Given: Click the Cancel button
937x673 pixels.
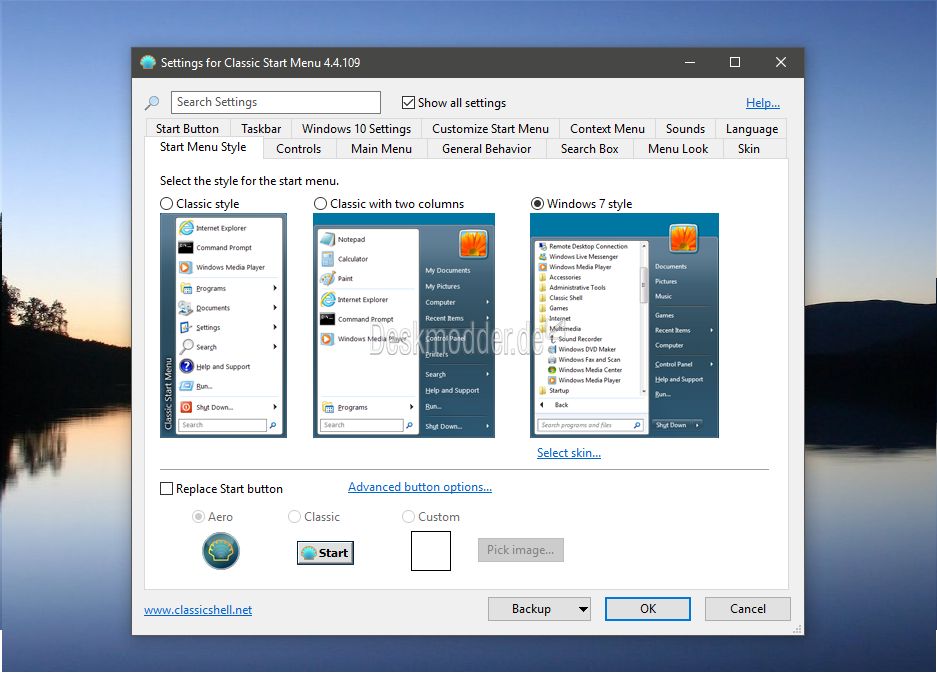Looking at the screenshot, I should [748, 609].
